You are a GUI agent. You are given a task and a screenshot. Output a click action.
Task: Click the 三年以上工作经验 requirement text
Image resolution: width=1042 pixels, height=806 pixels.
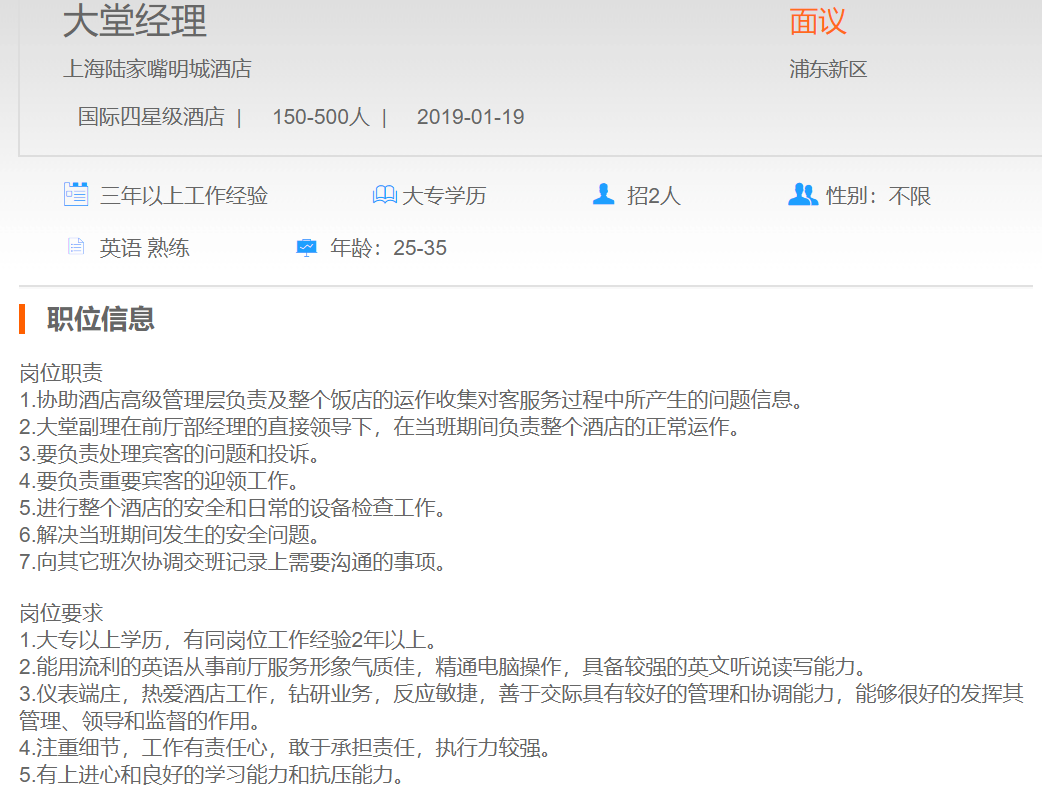[x=184, y=196]
